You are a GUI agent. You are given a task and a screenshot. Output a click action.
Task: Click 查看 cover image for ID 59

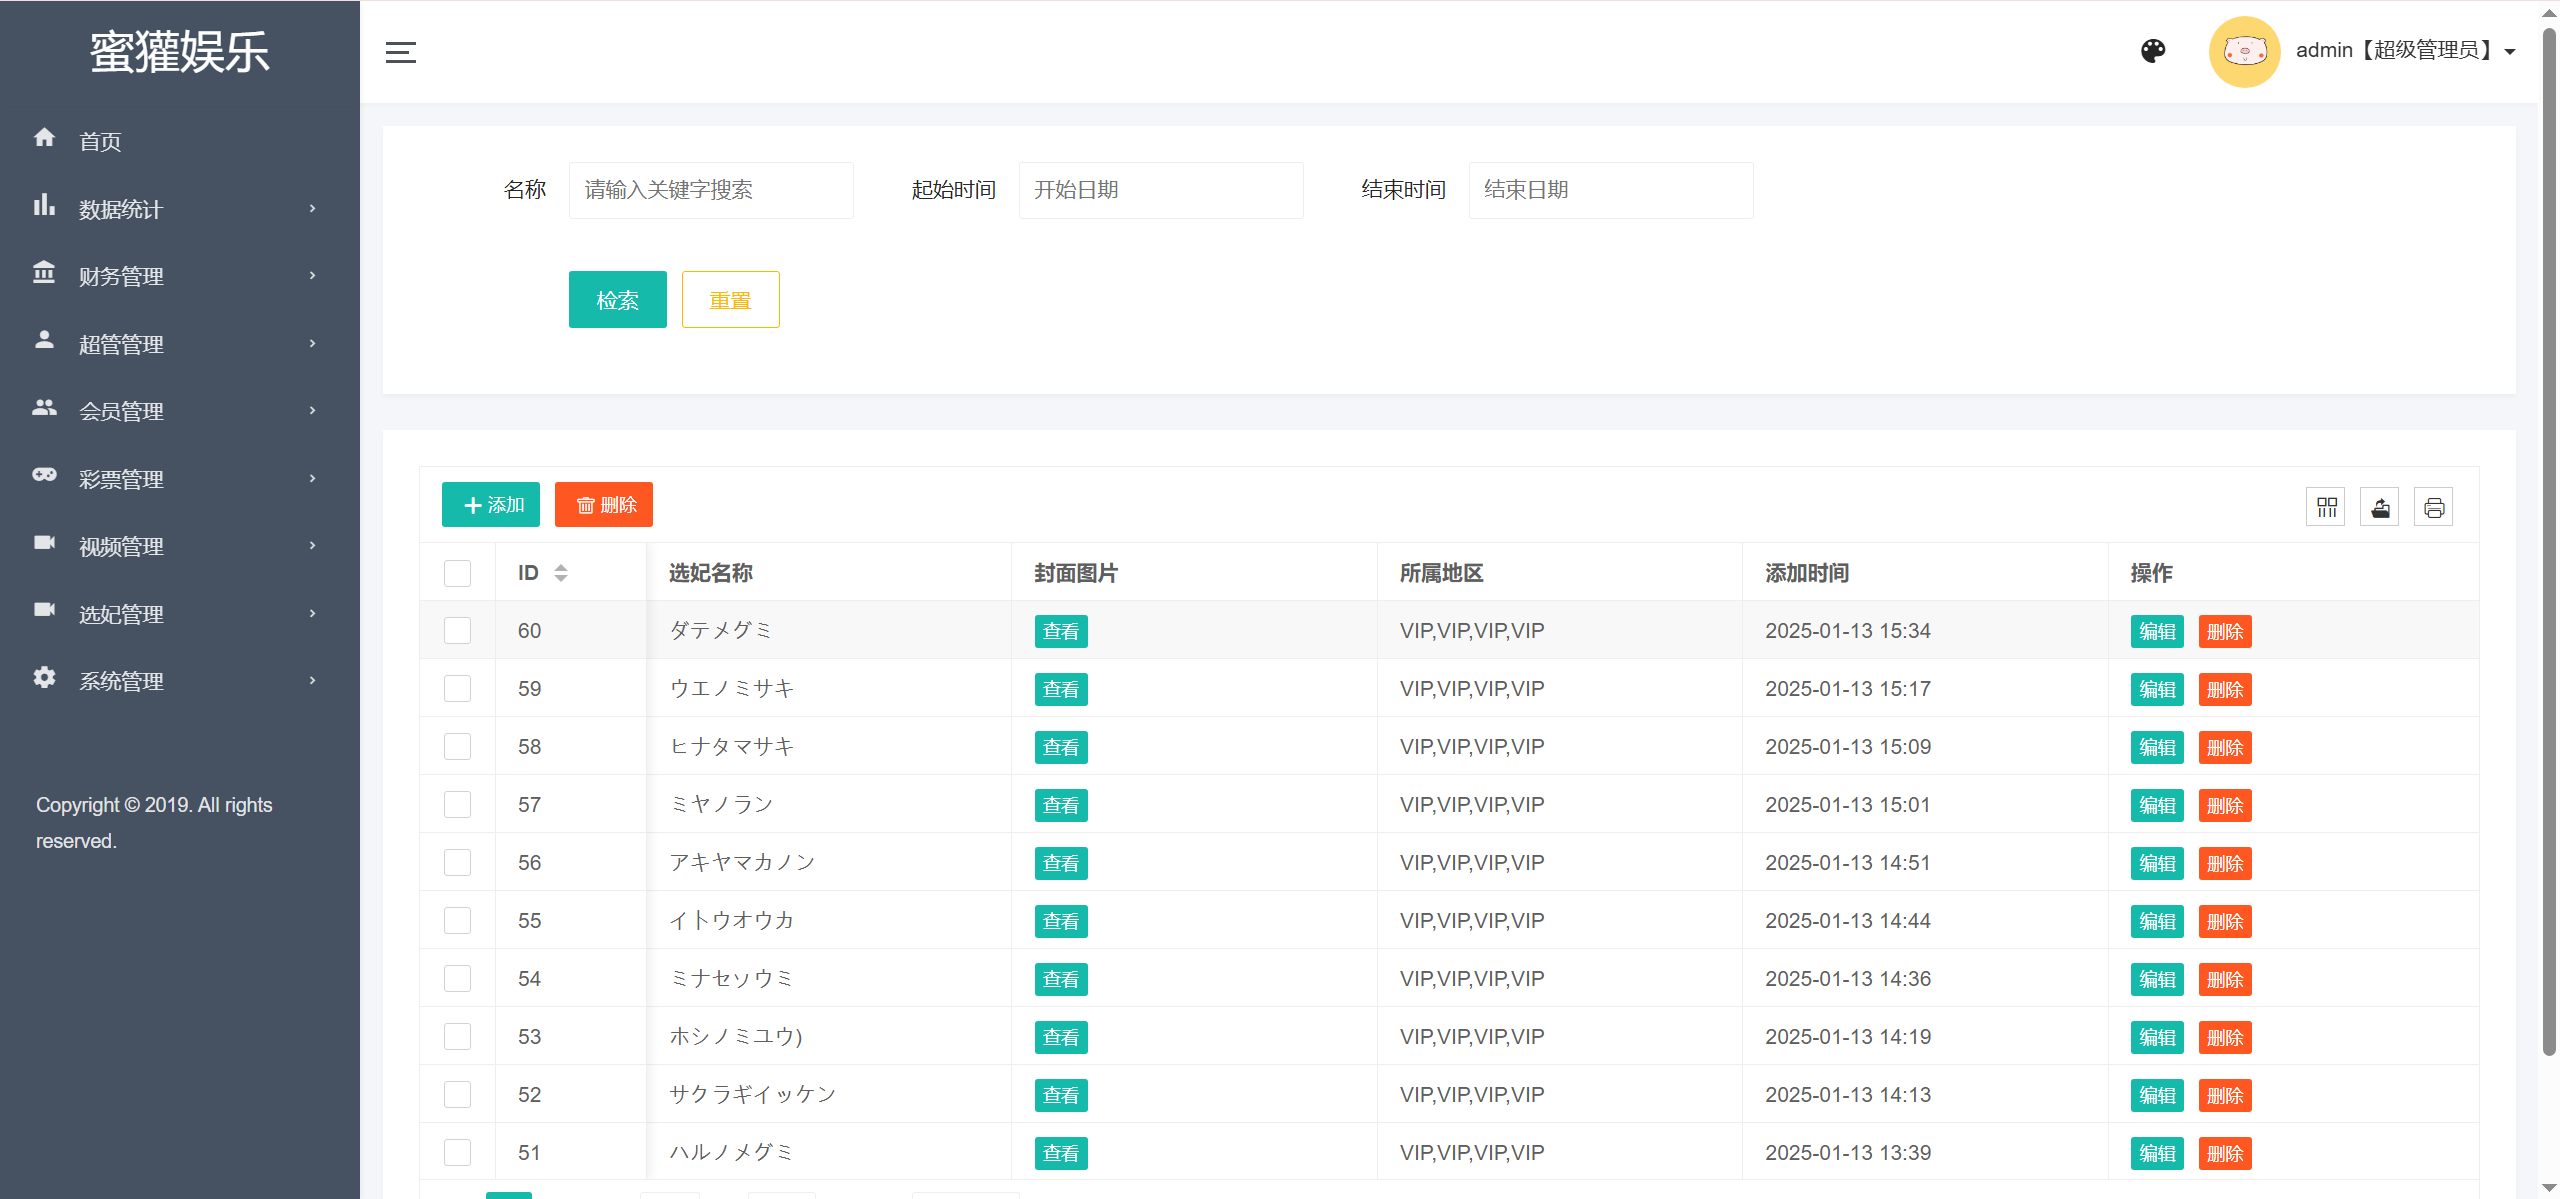(x=1060, y=689)
